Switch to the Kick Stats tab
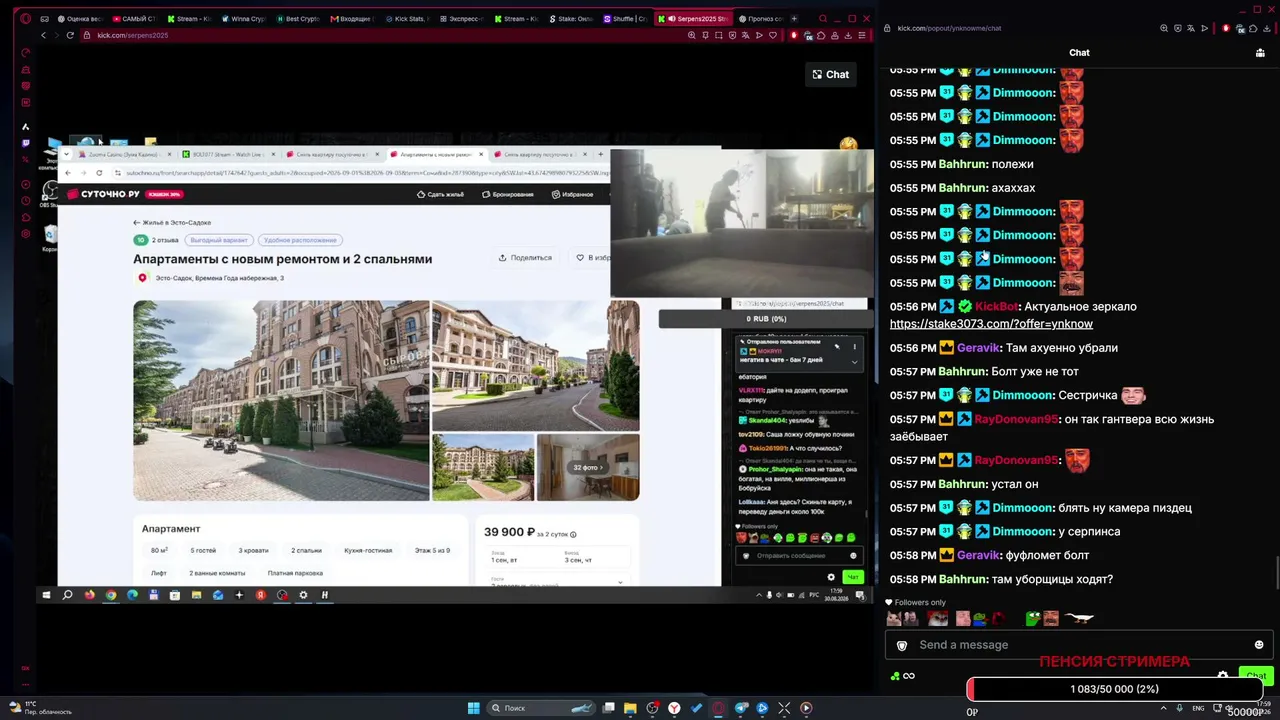This screenshot has width=1280, height=720. pos(409,19)
